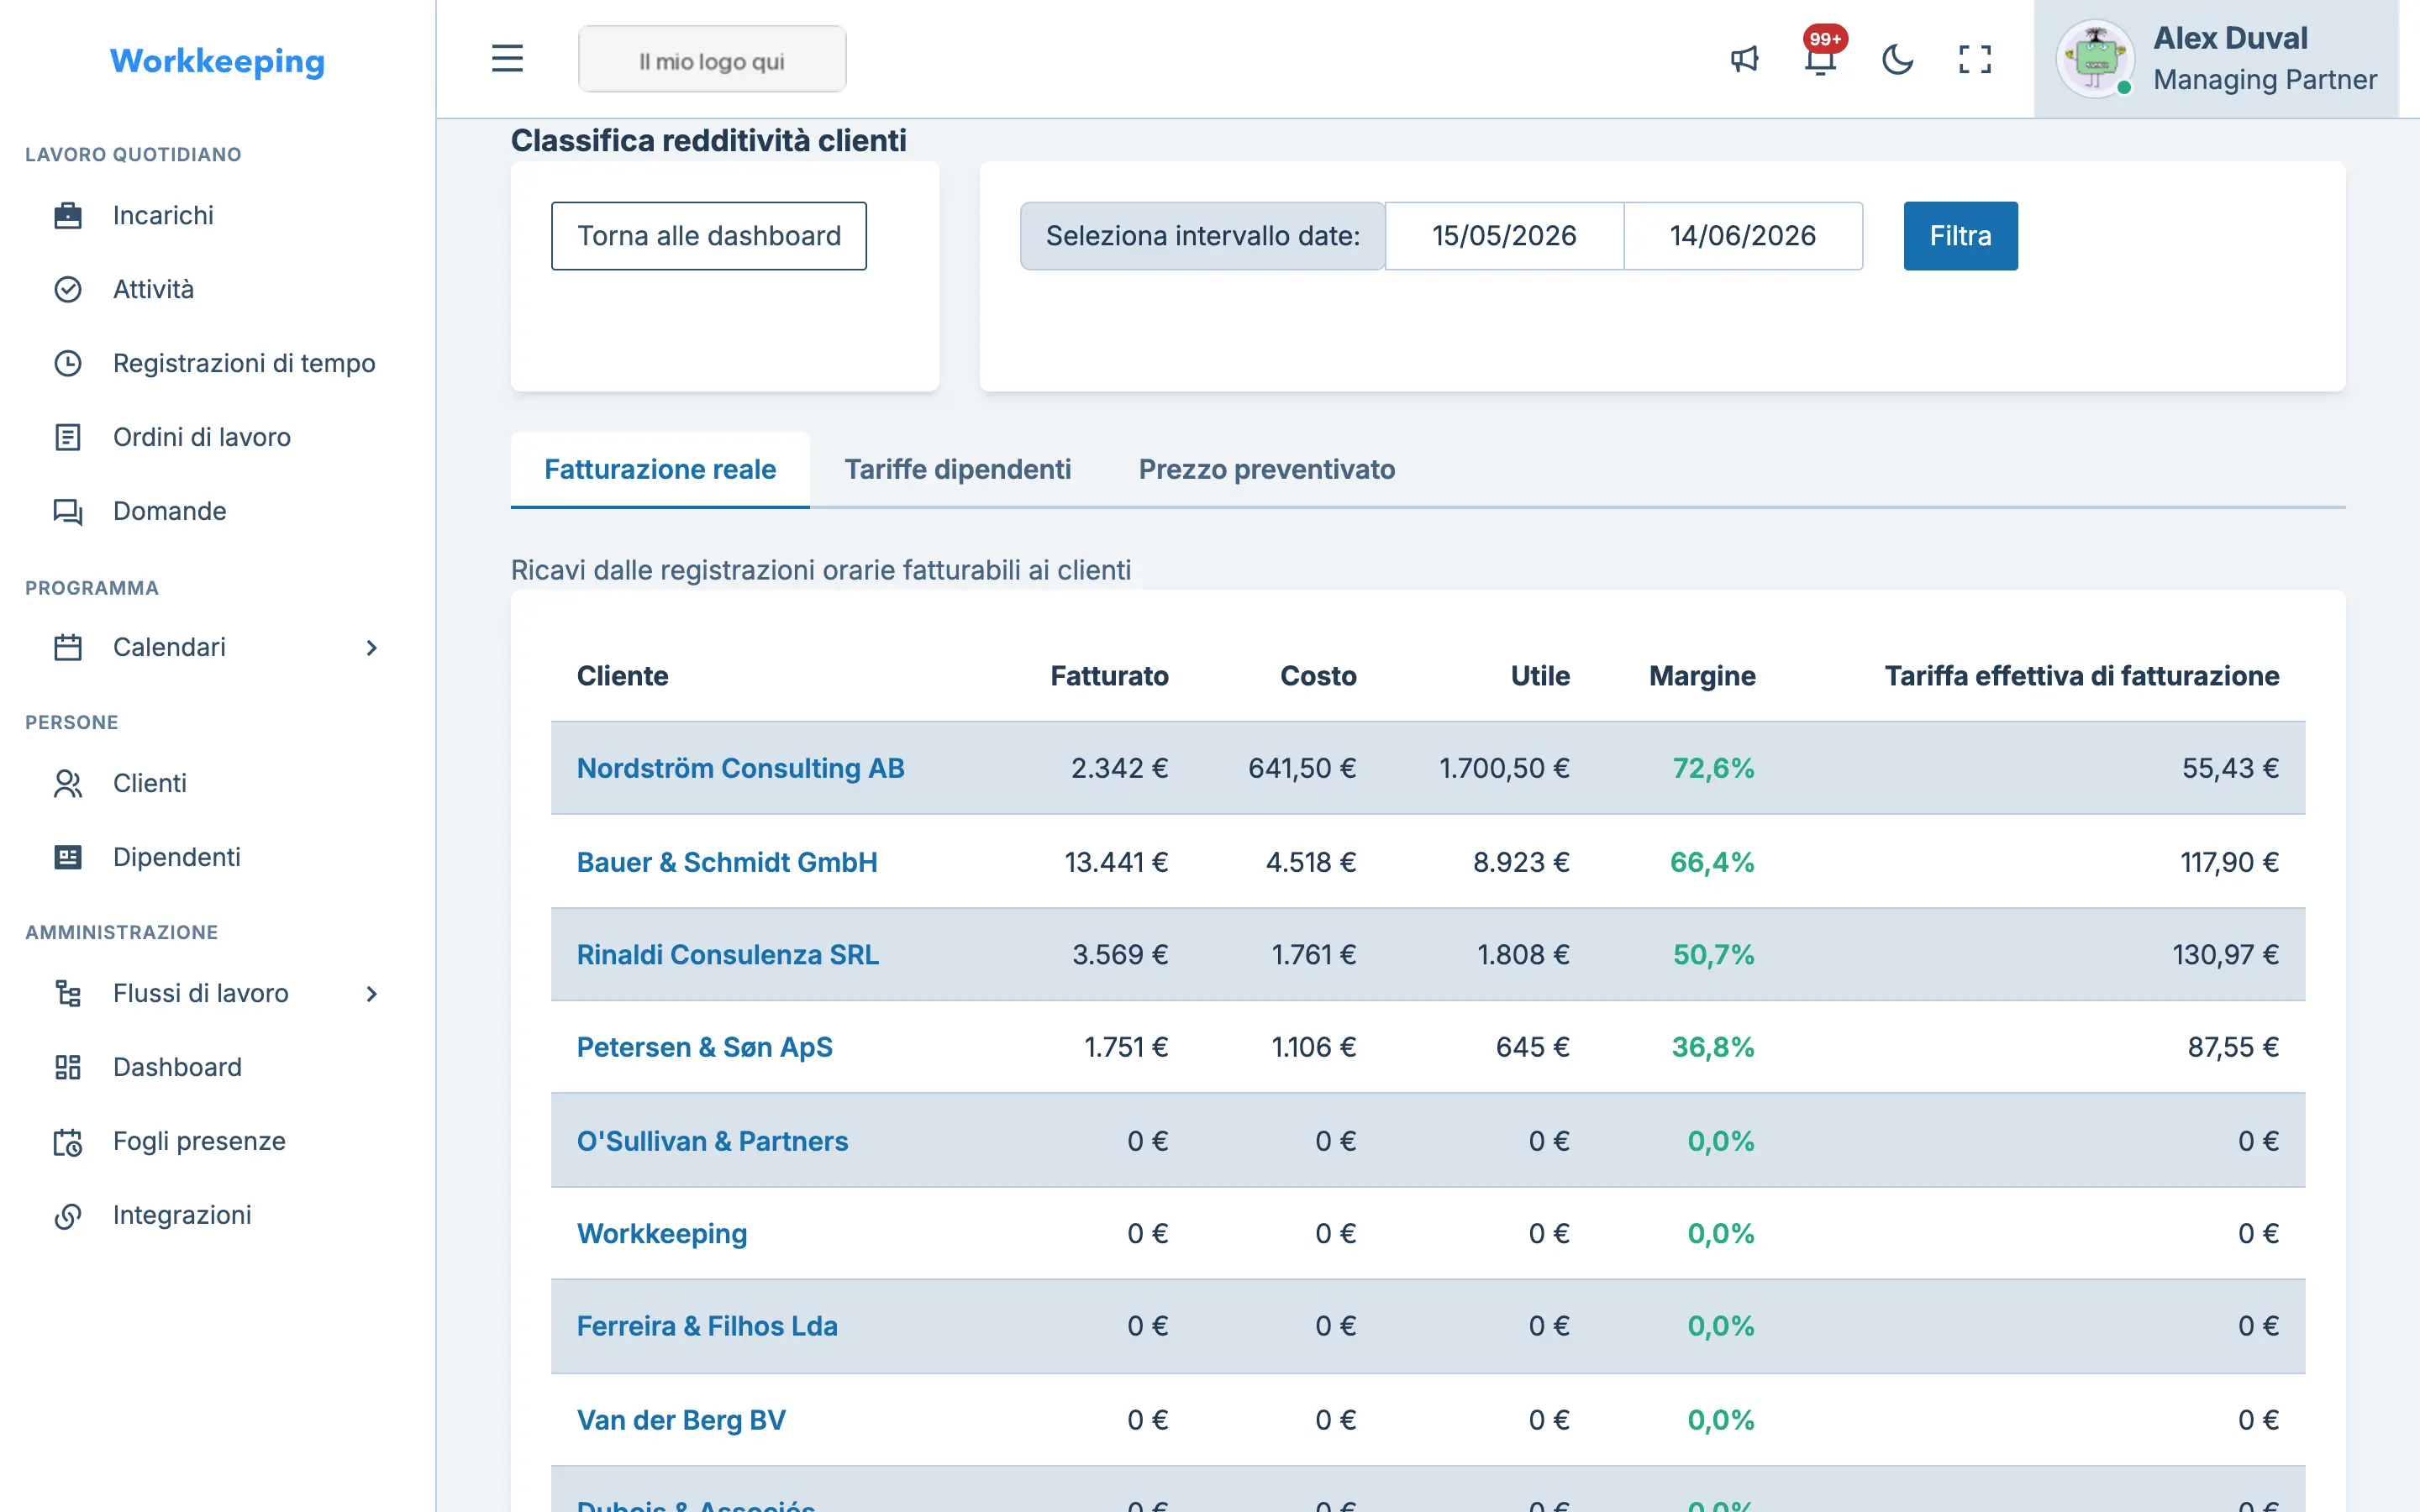Switch to Prezzo preventivato tab
Viewport: 2420px width, 1512px height.
[1267, 469]
